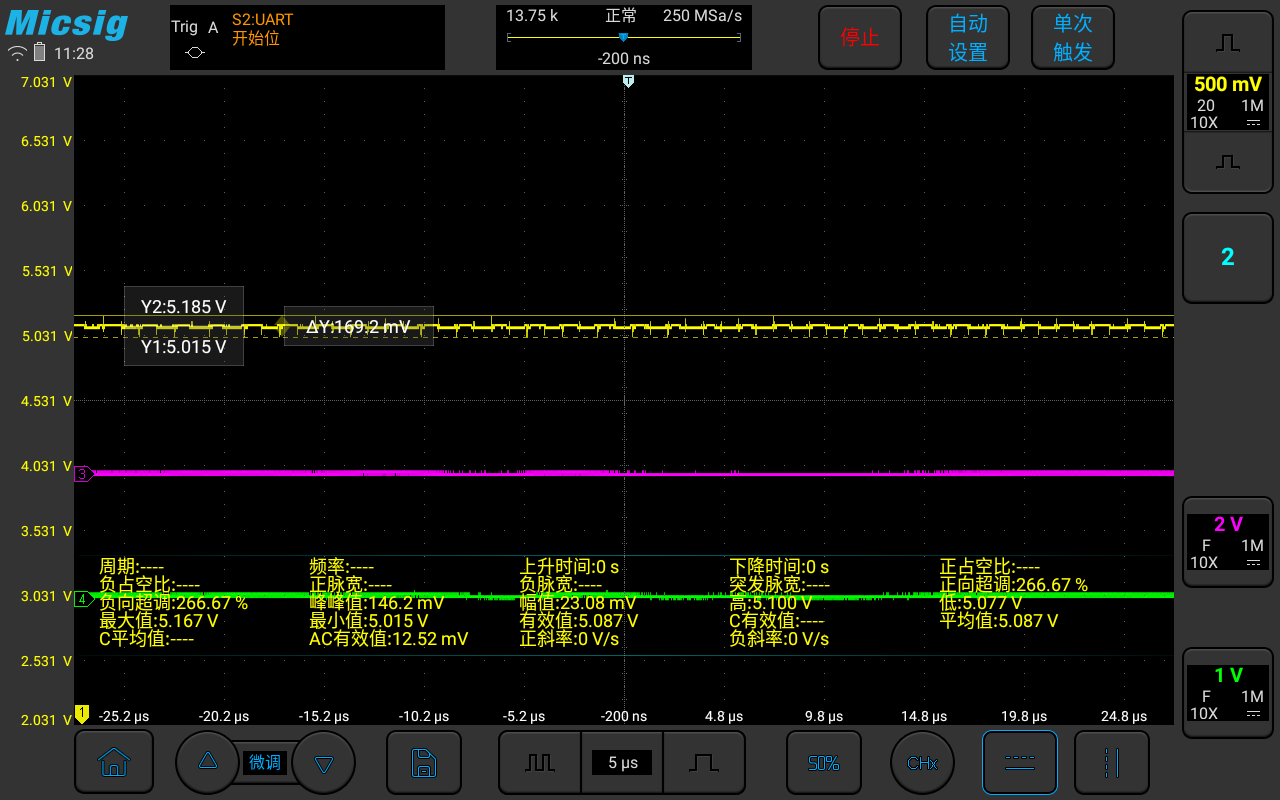Open the 5 µs timebase selector

pos(622,762)
